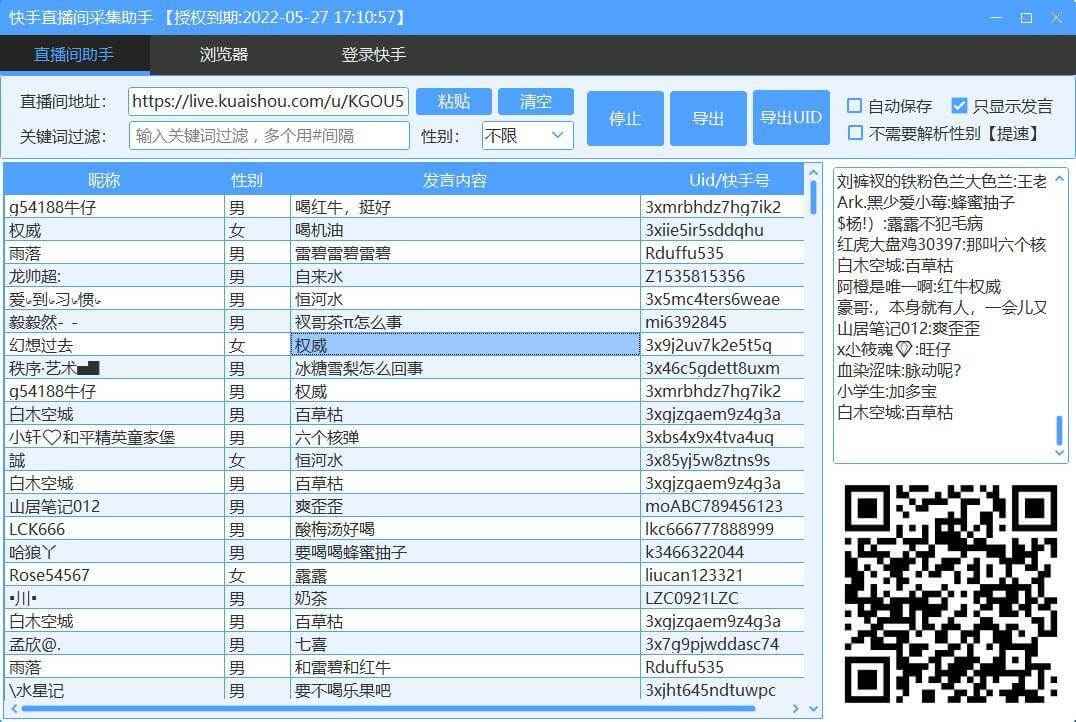
Task: Open the 性别 filter dropdown showing 不限
Action: (x=526, y=135)
